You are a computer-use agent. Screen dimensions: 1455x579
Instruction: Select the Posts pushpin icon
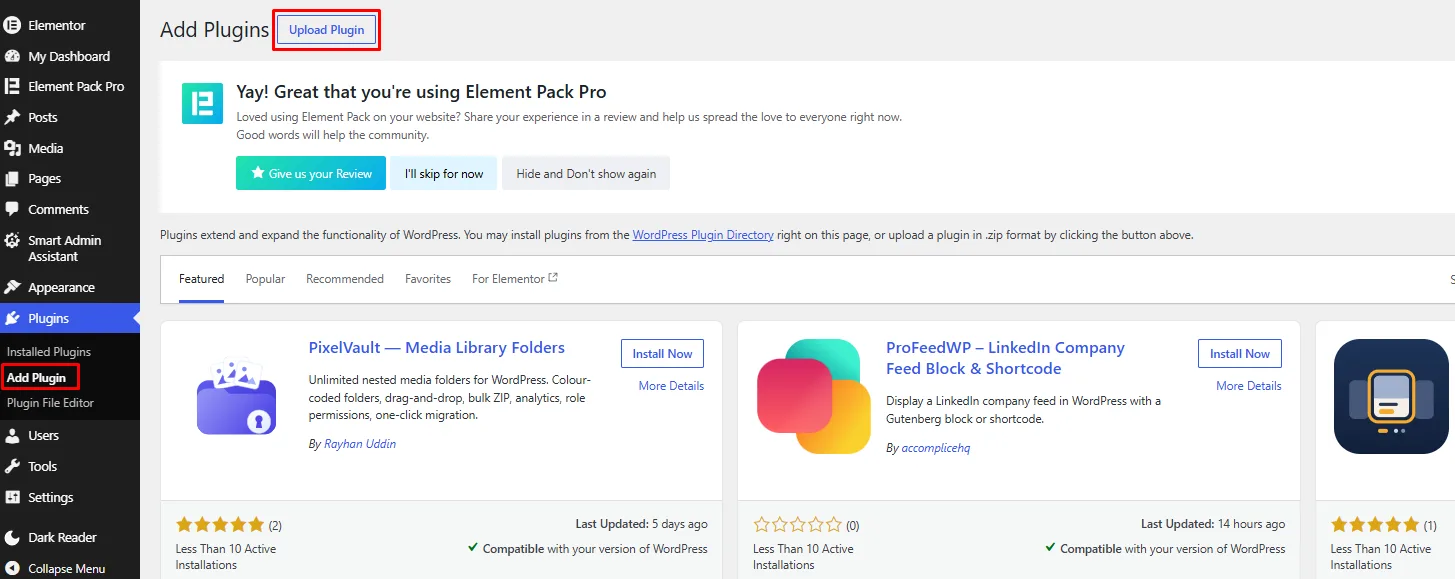tap(12, 117)
